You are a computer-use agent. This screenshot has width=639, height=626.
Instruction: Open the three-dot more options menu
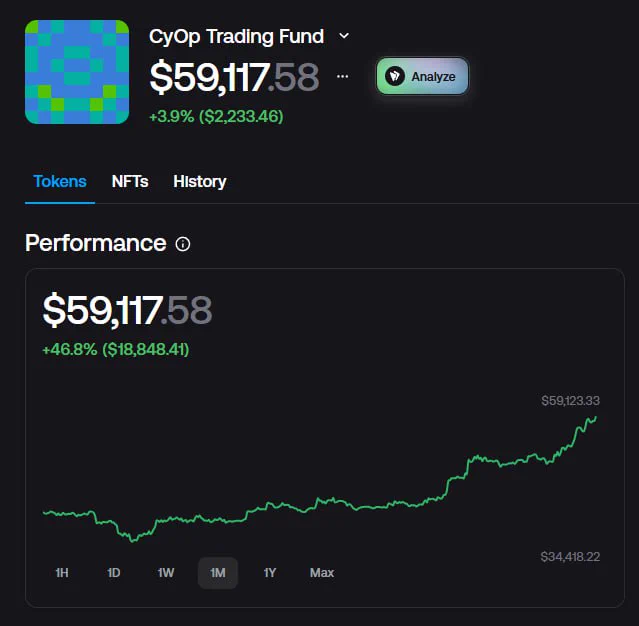click(x=342, y=76)
